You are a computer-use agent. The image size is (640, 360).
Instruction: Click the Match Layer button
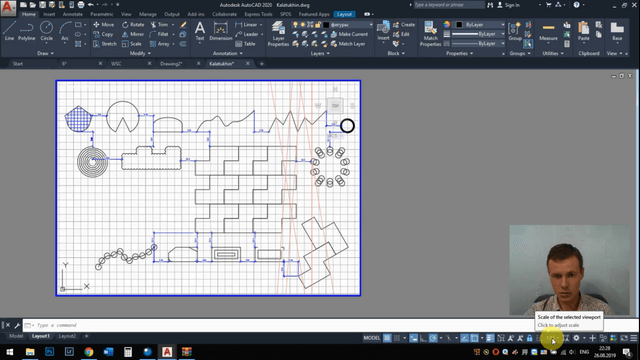348,44
